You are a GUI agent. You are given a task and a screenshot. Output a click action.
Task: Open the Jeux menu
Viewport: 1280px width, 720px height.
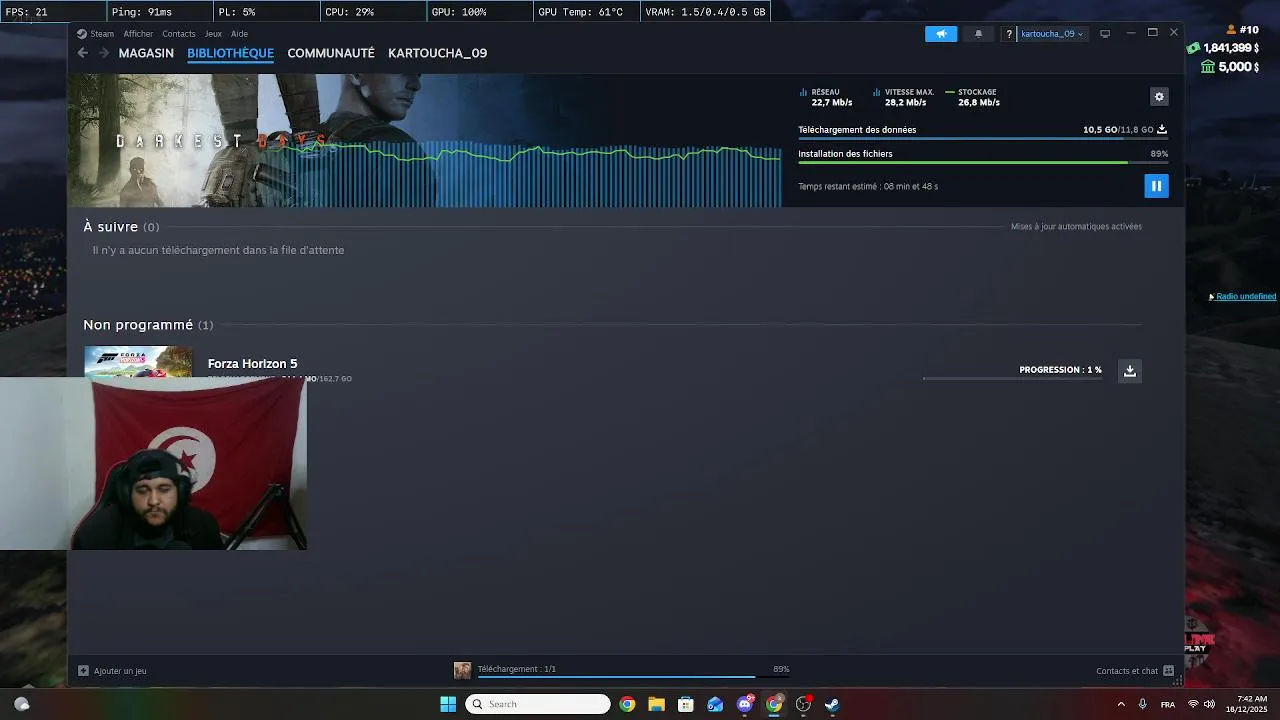tap(213, 34)
